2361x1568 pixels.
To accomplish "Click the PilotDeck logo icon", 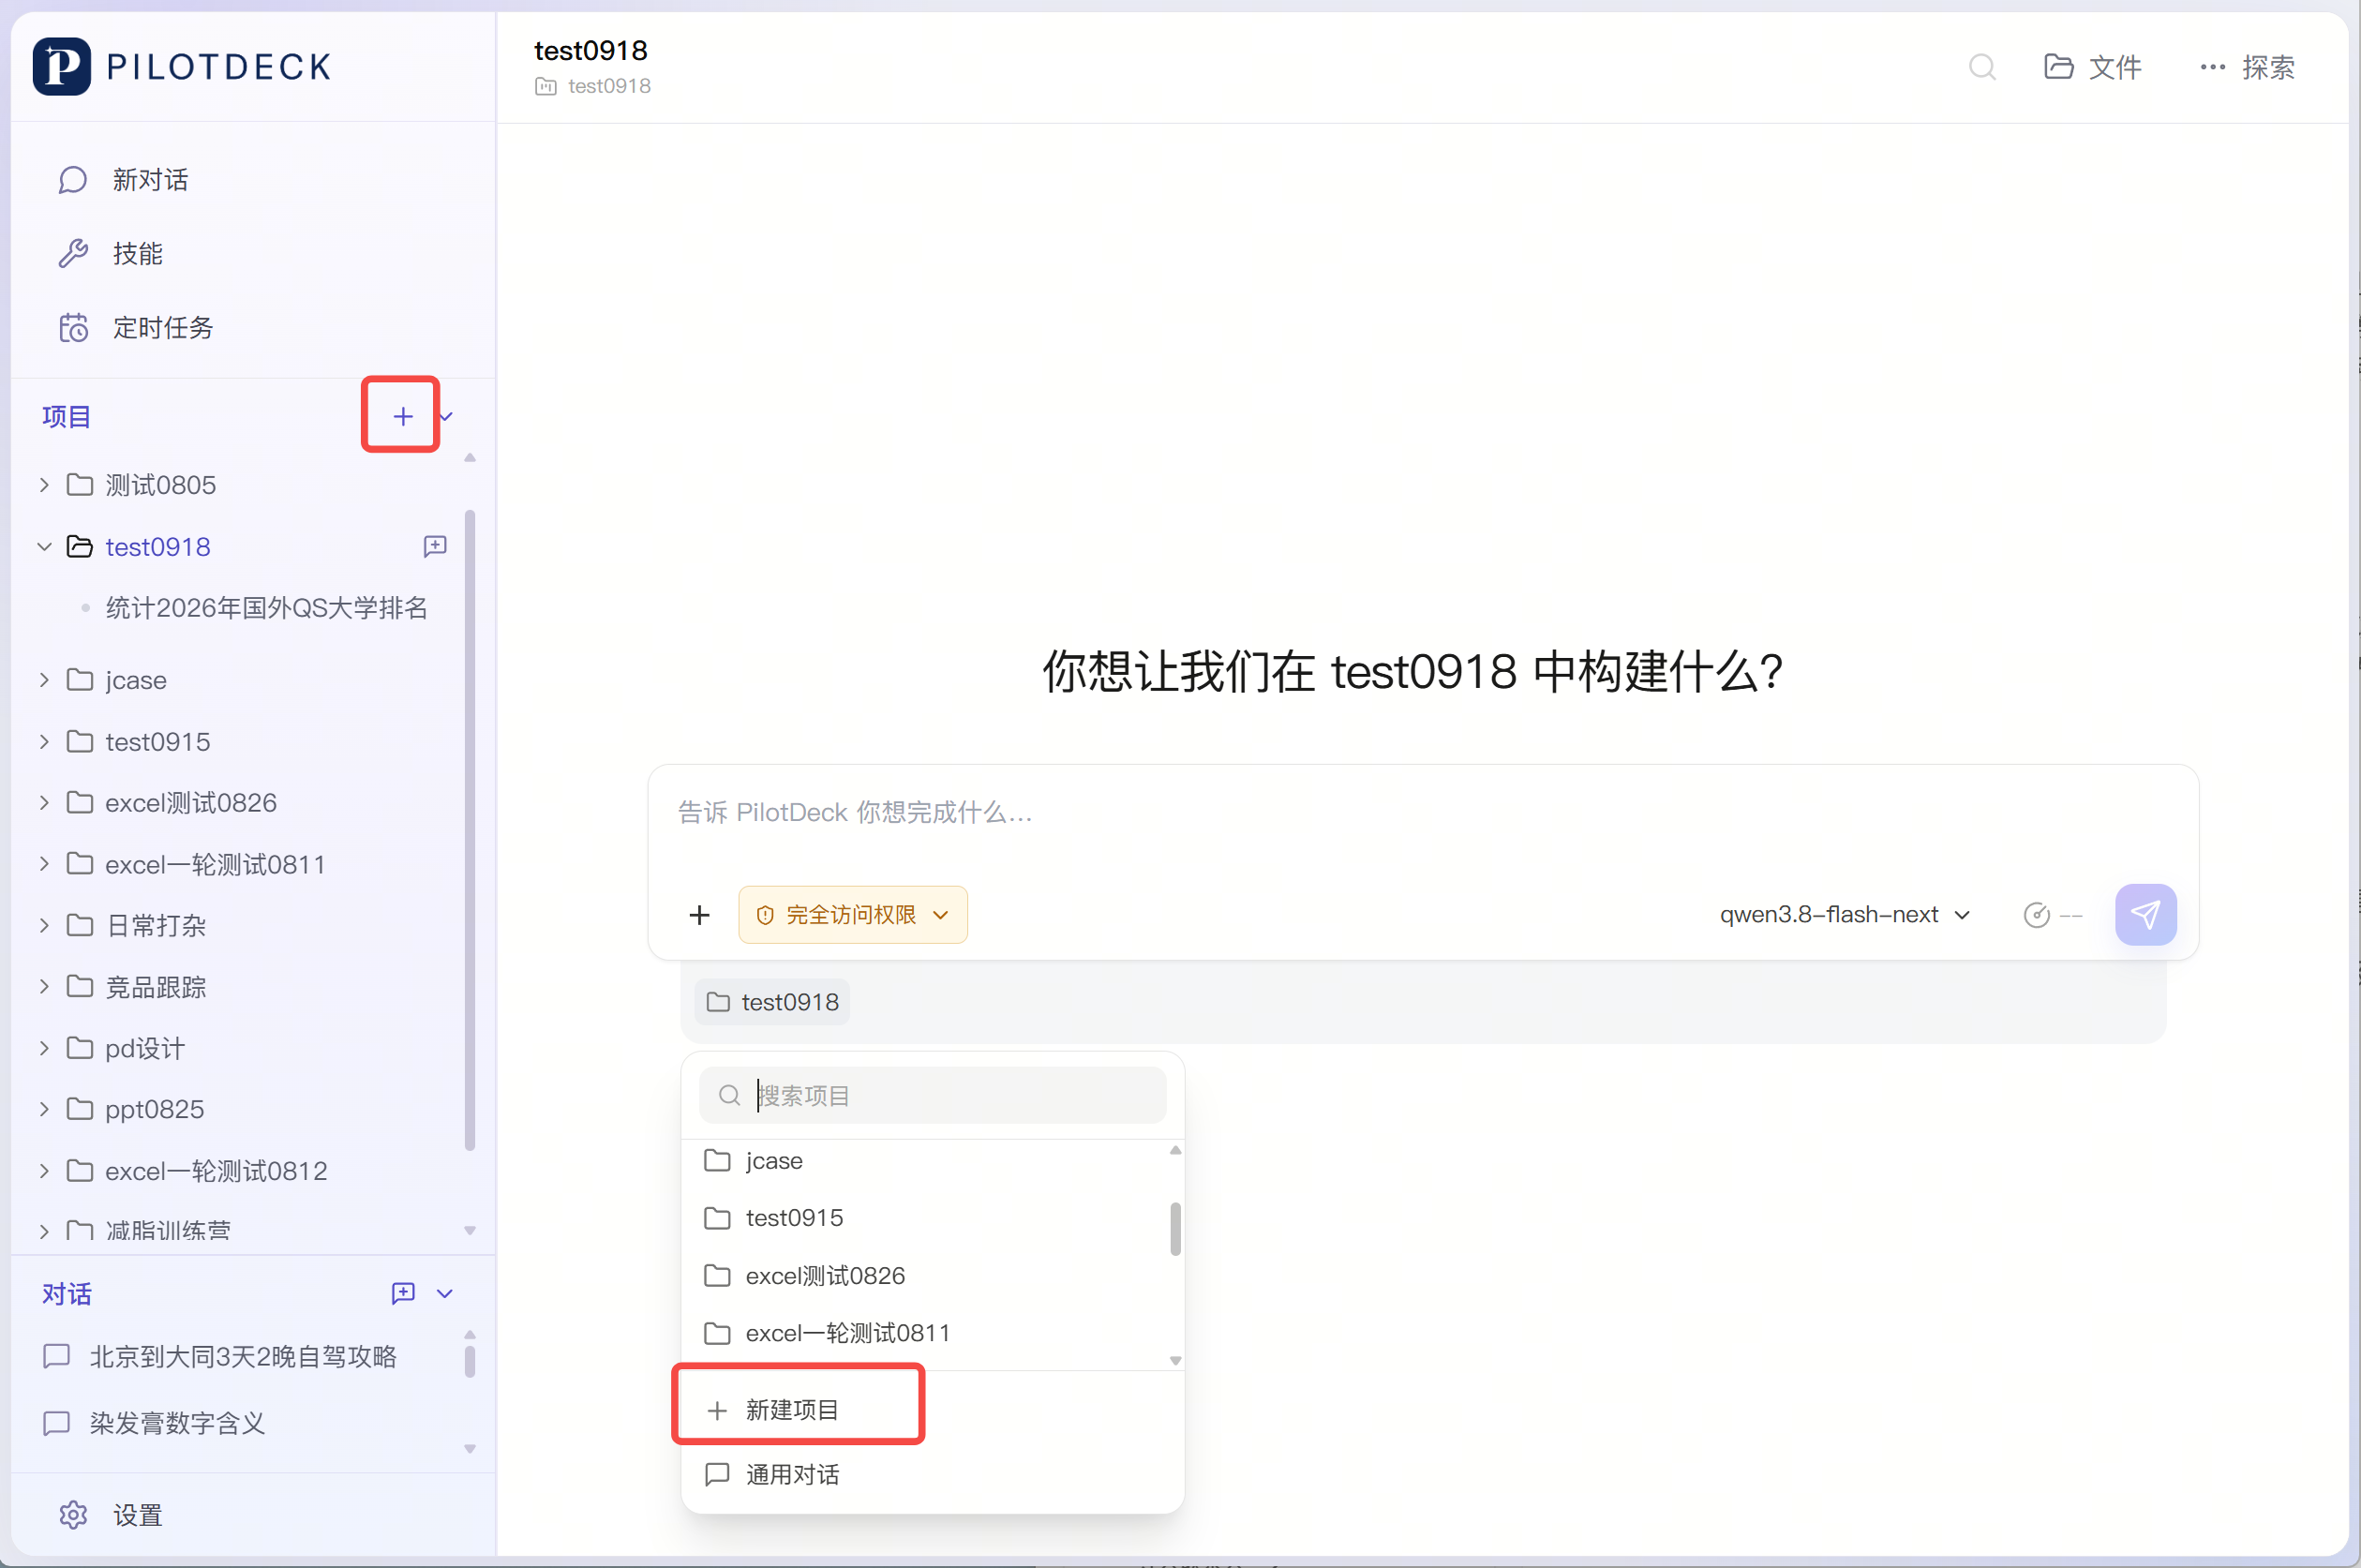I will (62, 66).
